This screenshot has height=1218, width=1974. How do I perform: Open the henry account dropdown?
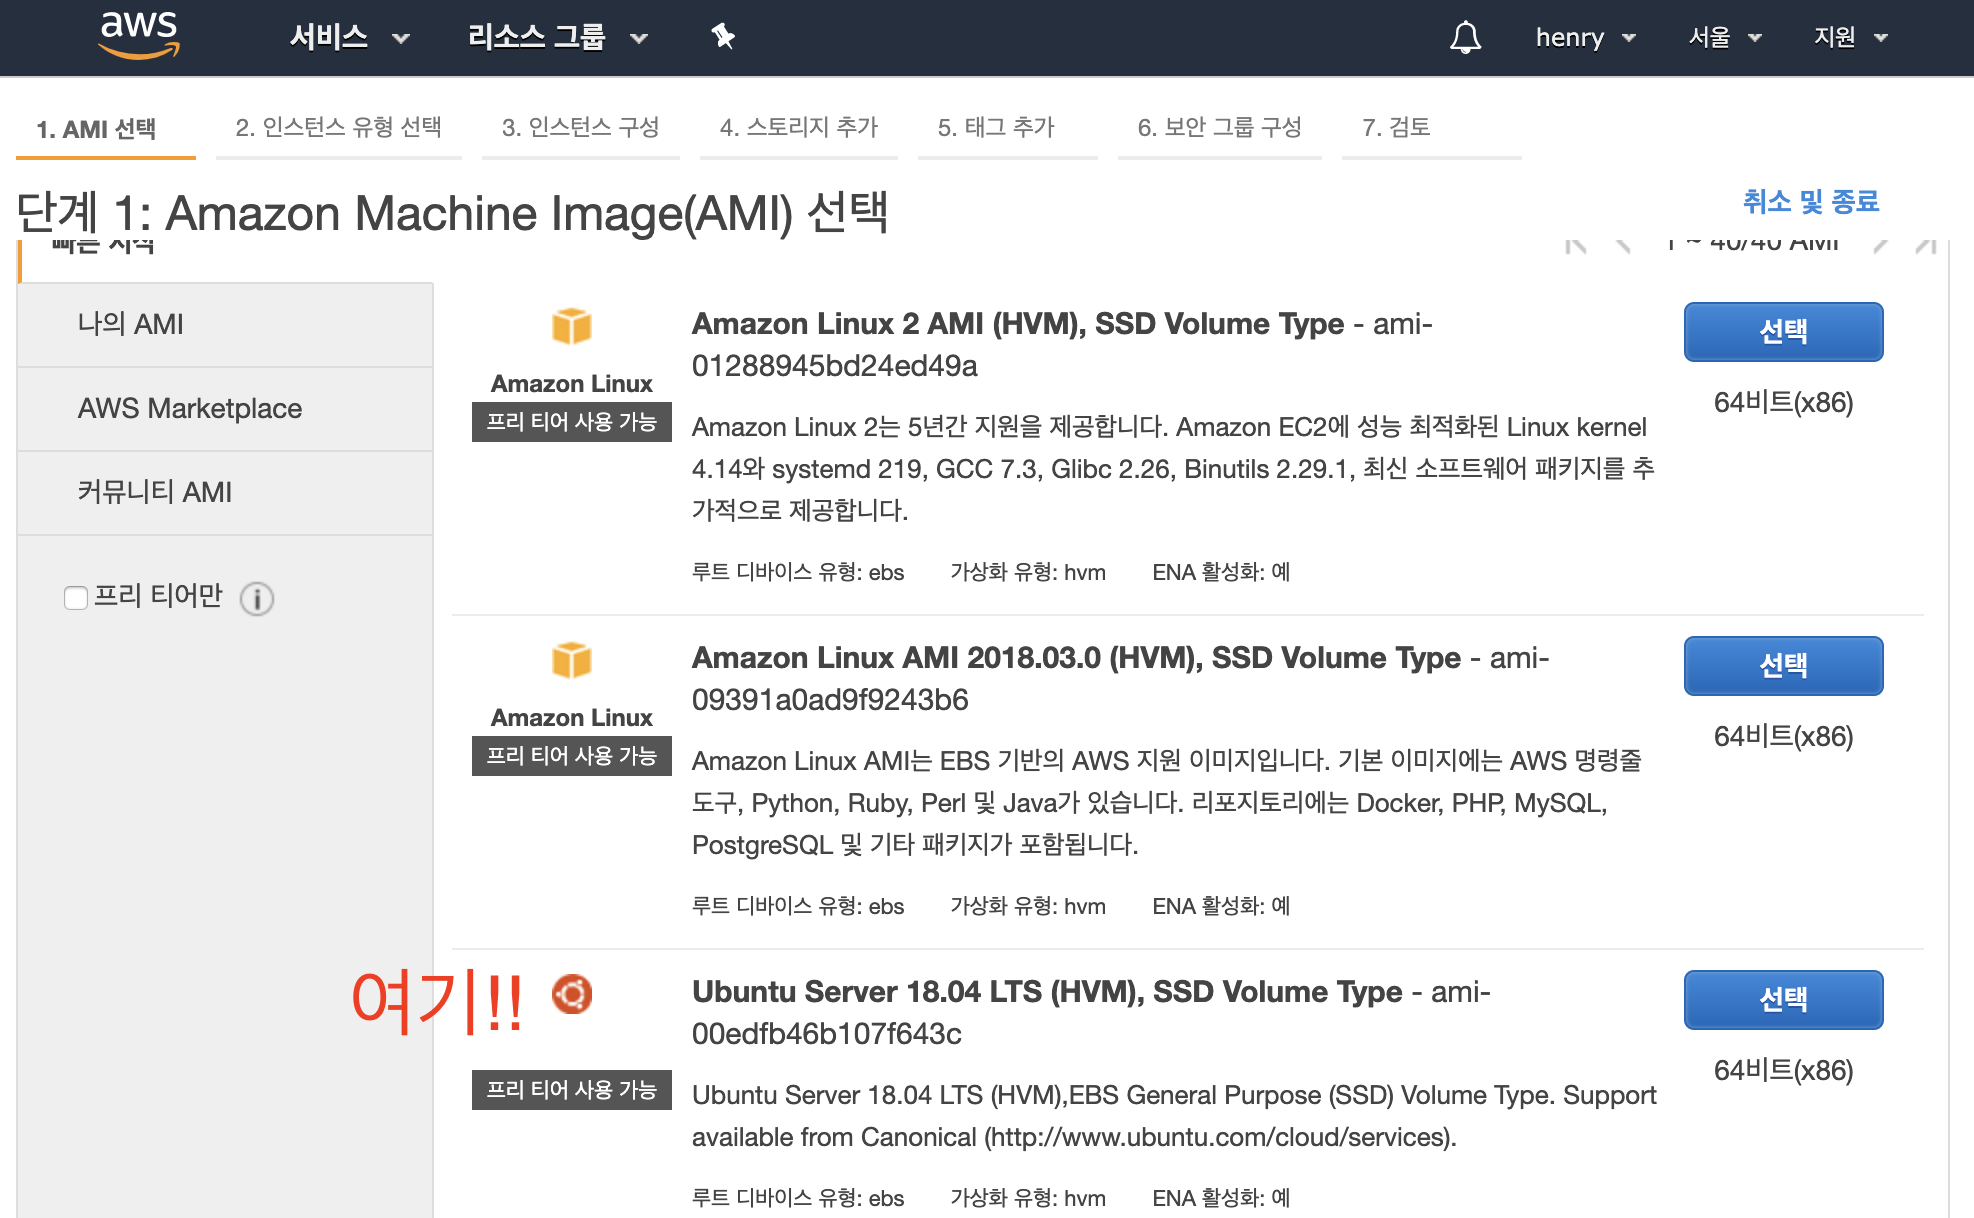pyautogui.click(x=1585, y=38)
